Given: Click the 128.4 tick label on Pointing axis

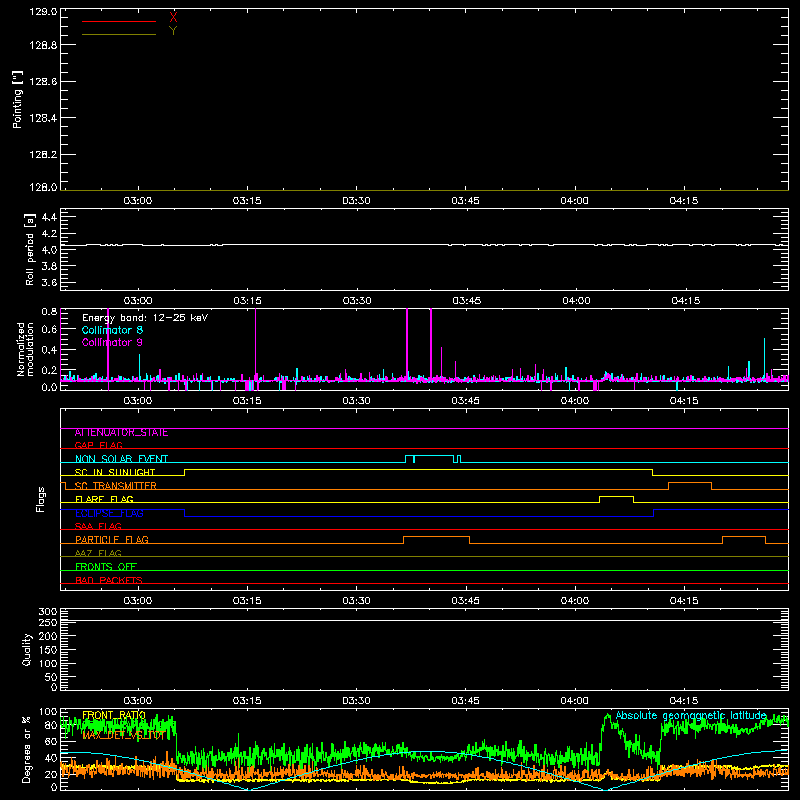Looking at the screenshot, I should click(43, 118).
